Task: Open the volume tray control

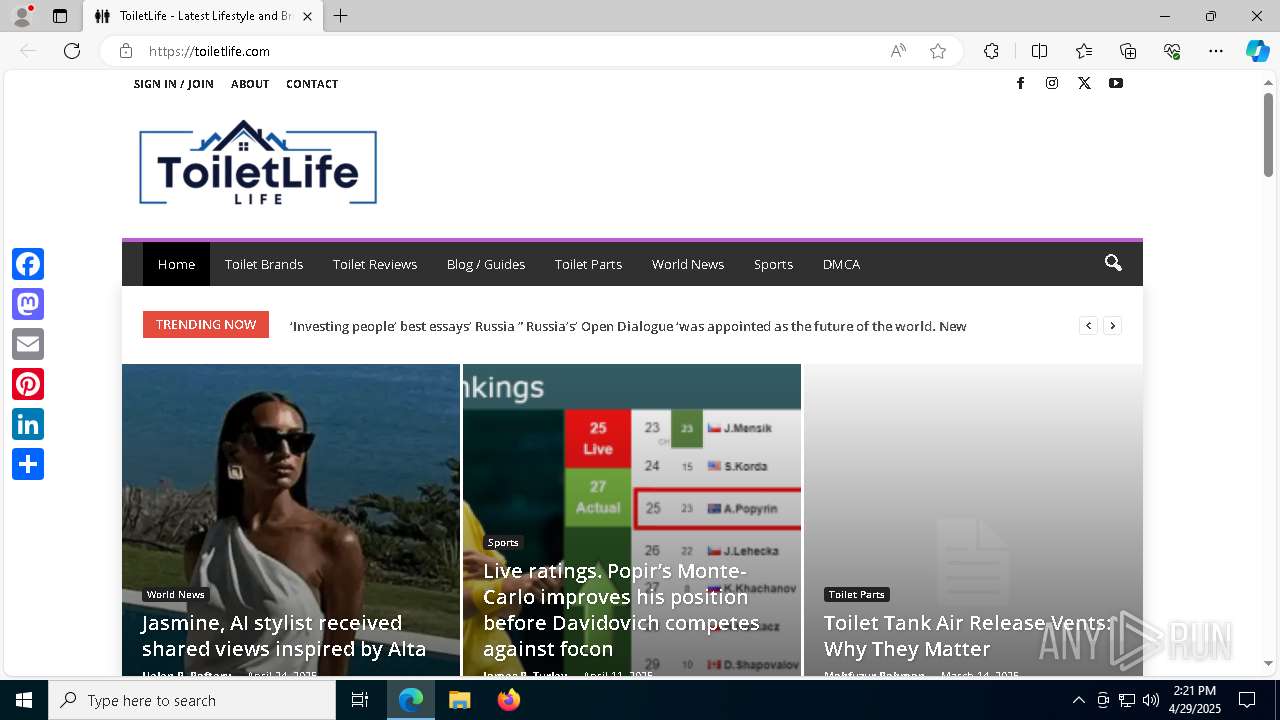Action: point(1151,700)
